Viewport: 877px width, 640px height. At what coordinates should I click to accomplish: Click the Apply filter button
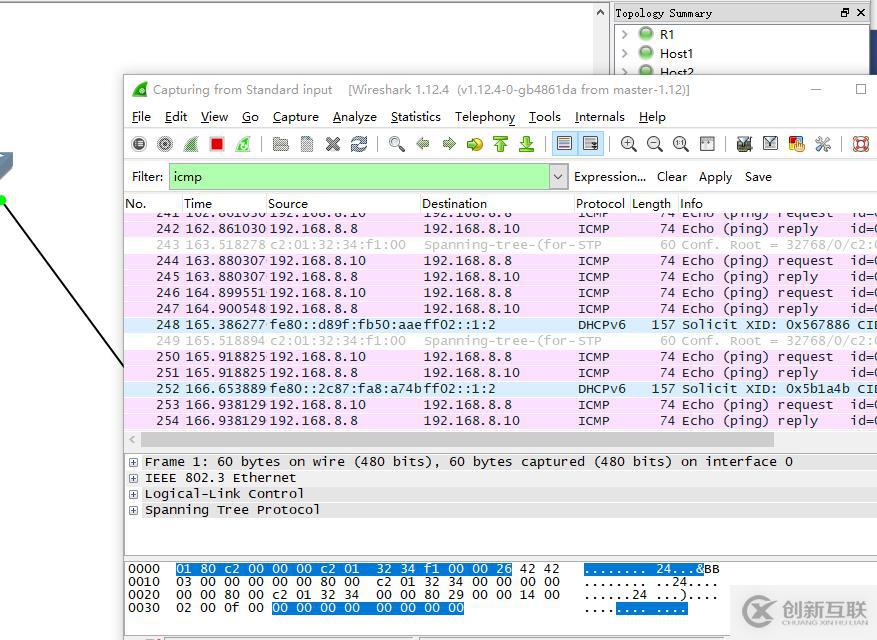click(x=715, y=177)
